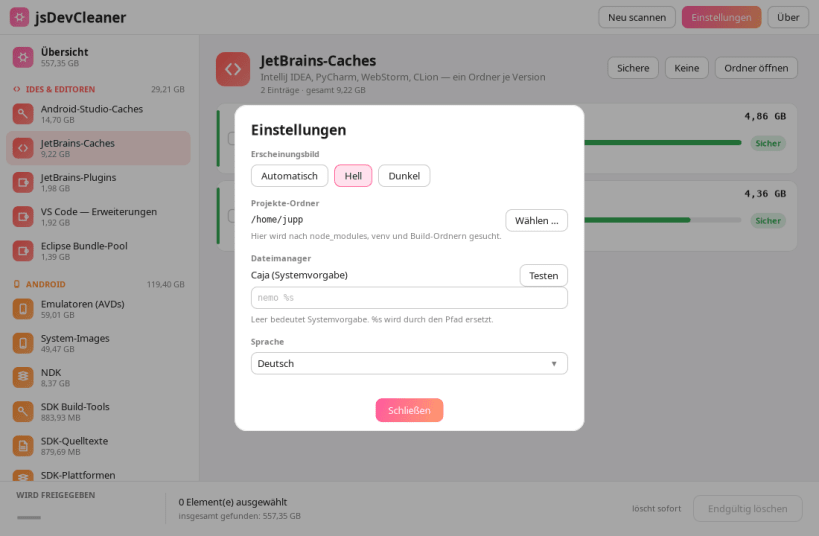Open the Sprache dropdown showing Deutsch
This screenshot has height=536, width=819.
pos(409,364)
